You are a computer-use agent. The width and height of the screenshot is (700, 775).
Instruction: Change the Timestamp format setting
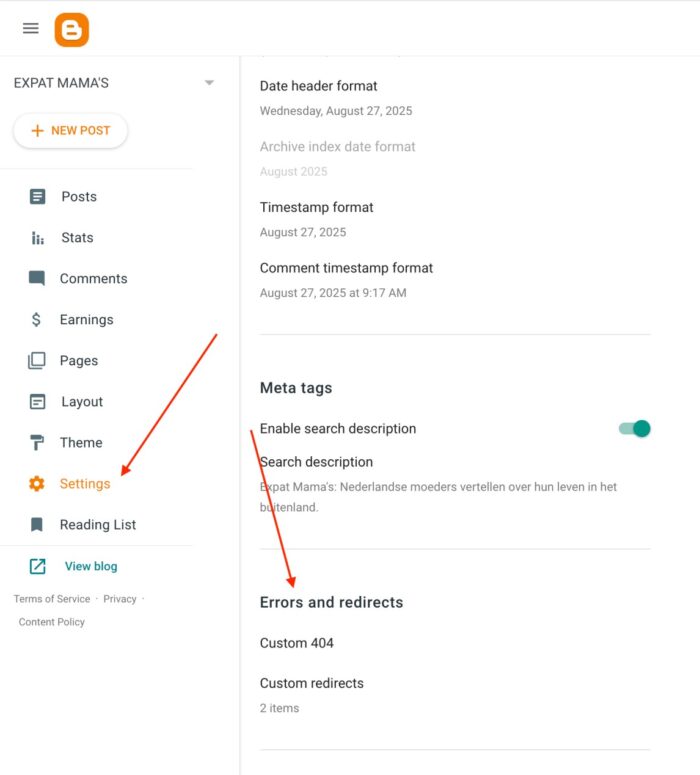(316, 208)
